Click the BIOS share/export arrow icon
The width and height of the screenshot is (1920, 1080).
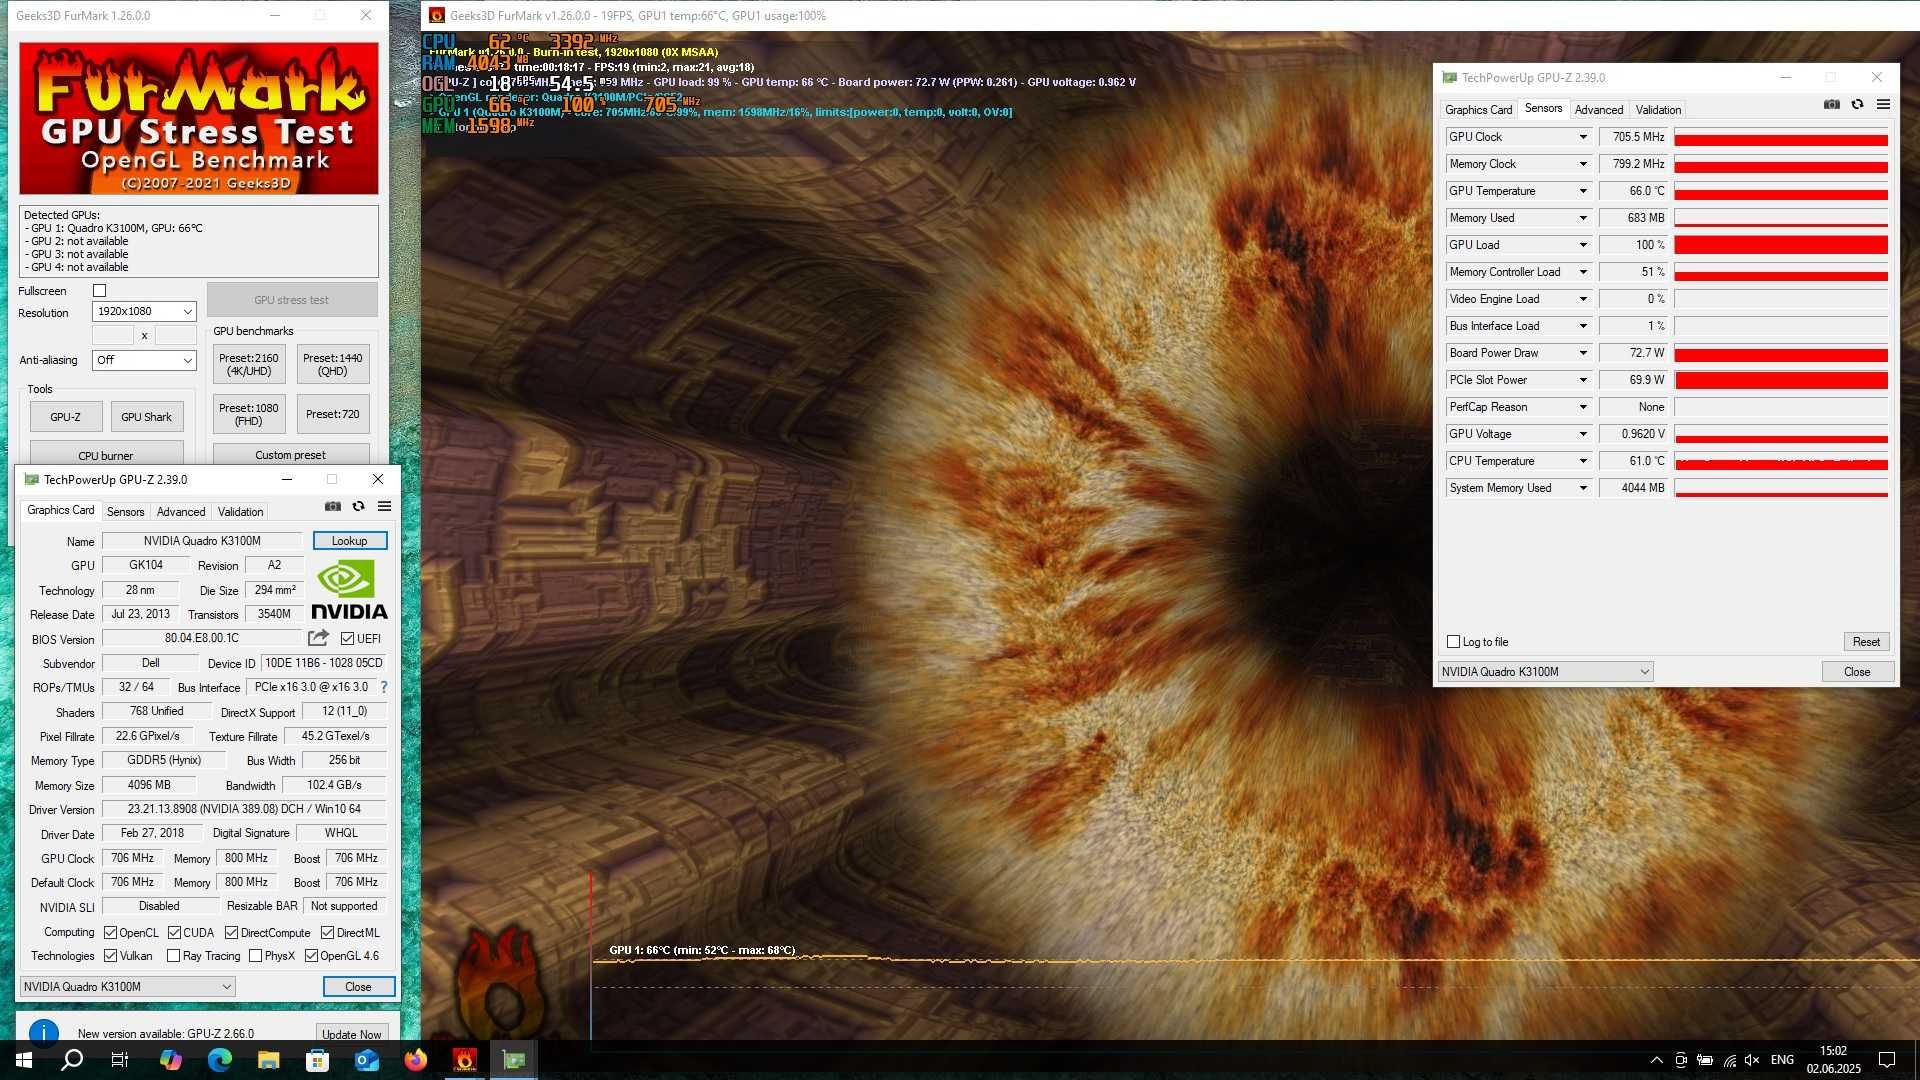(x=318, y=638)
